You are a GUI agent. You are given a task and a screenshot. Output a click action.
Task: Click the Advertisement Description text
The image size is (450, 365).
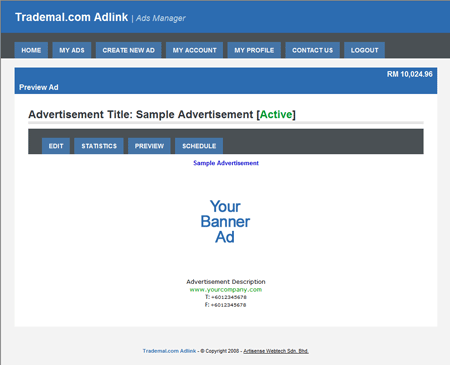226,282
